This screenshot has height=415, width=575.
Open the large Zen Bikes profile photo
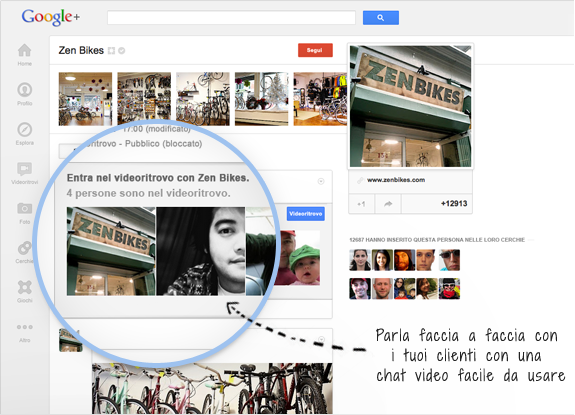coord(411,106)
